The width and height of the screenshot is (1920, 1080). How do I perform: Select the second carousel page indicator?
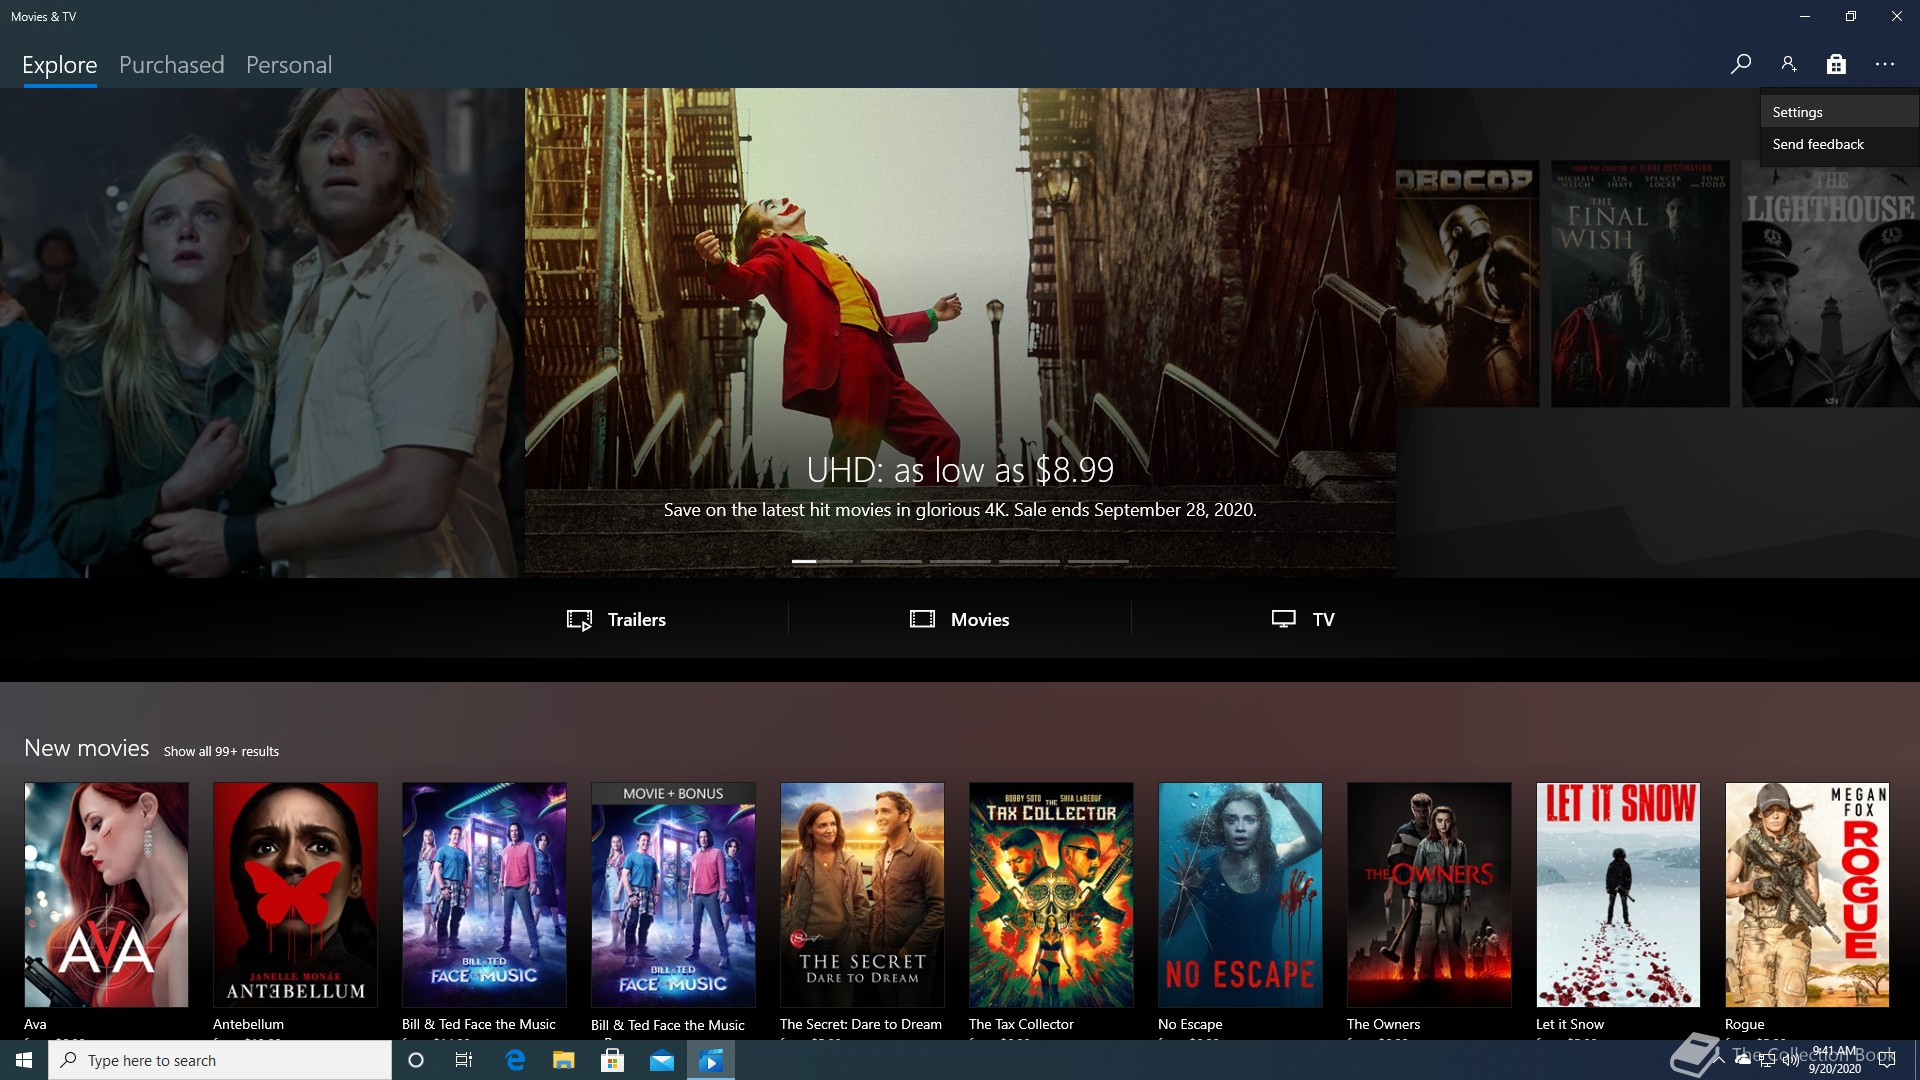point(891,561)
